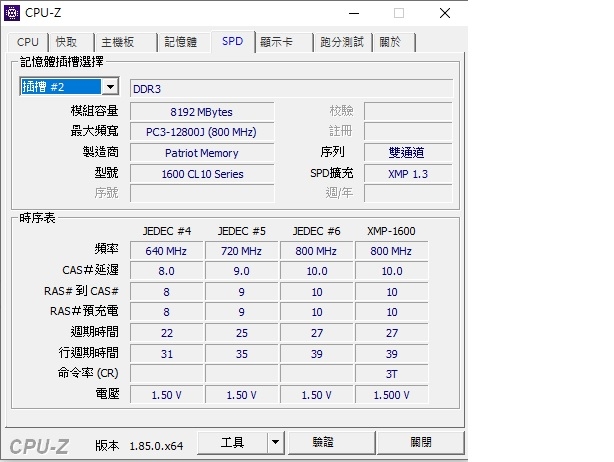Click the CAS# 延遲 row label
614x462 pixels.
pyautogui.click(x=90, y=270)
